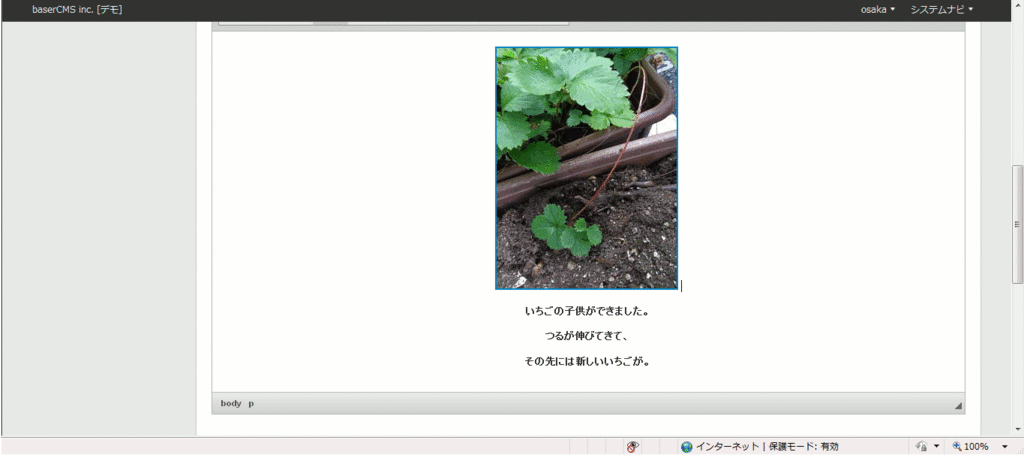Image resolution: width=1024 pixels, height=455 pixels.
Task: Click インターネット | 保護モード: 有効 status text
Action: [x=767, y=447]
